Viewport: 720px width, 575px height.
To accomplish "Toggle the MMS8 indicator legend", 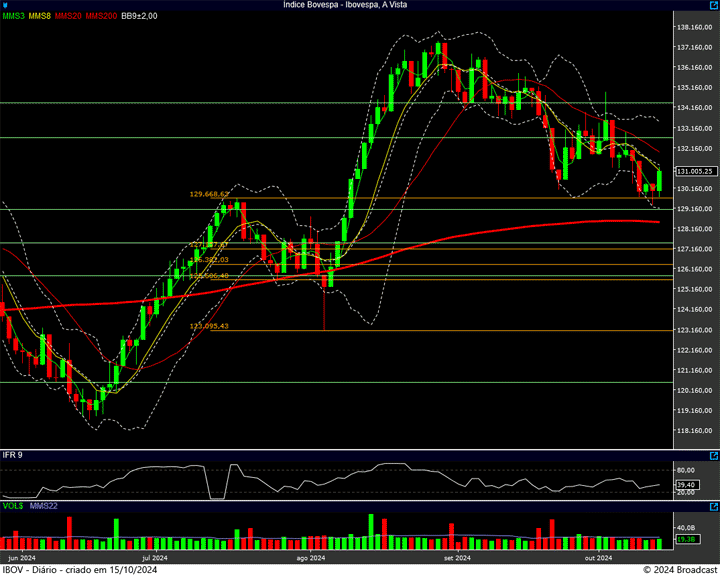I will tap(41, 16).
